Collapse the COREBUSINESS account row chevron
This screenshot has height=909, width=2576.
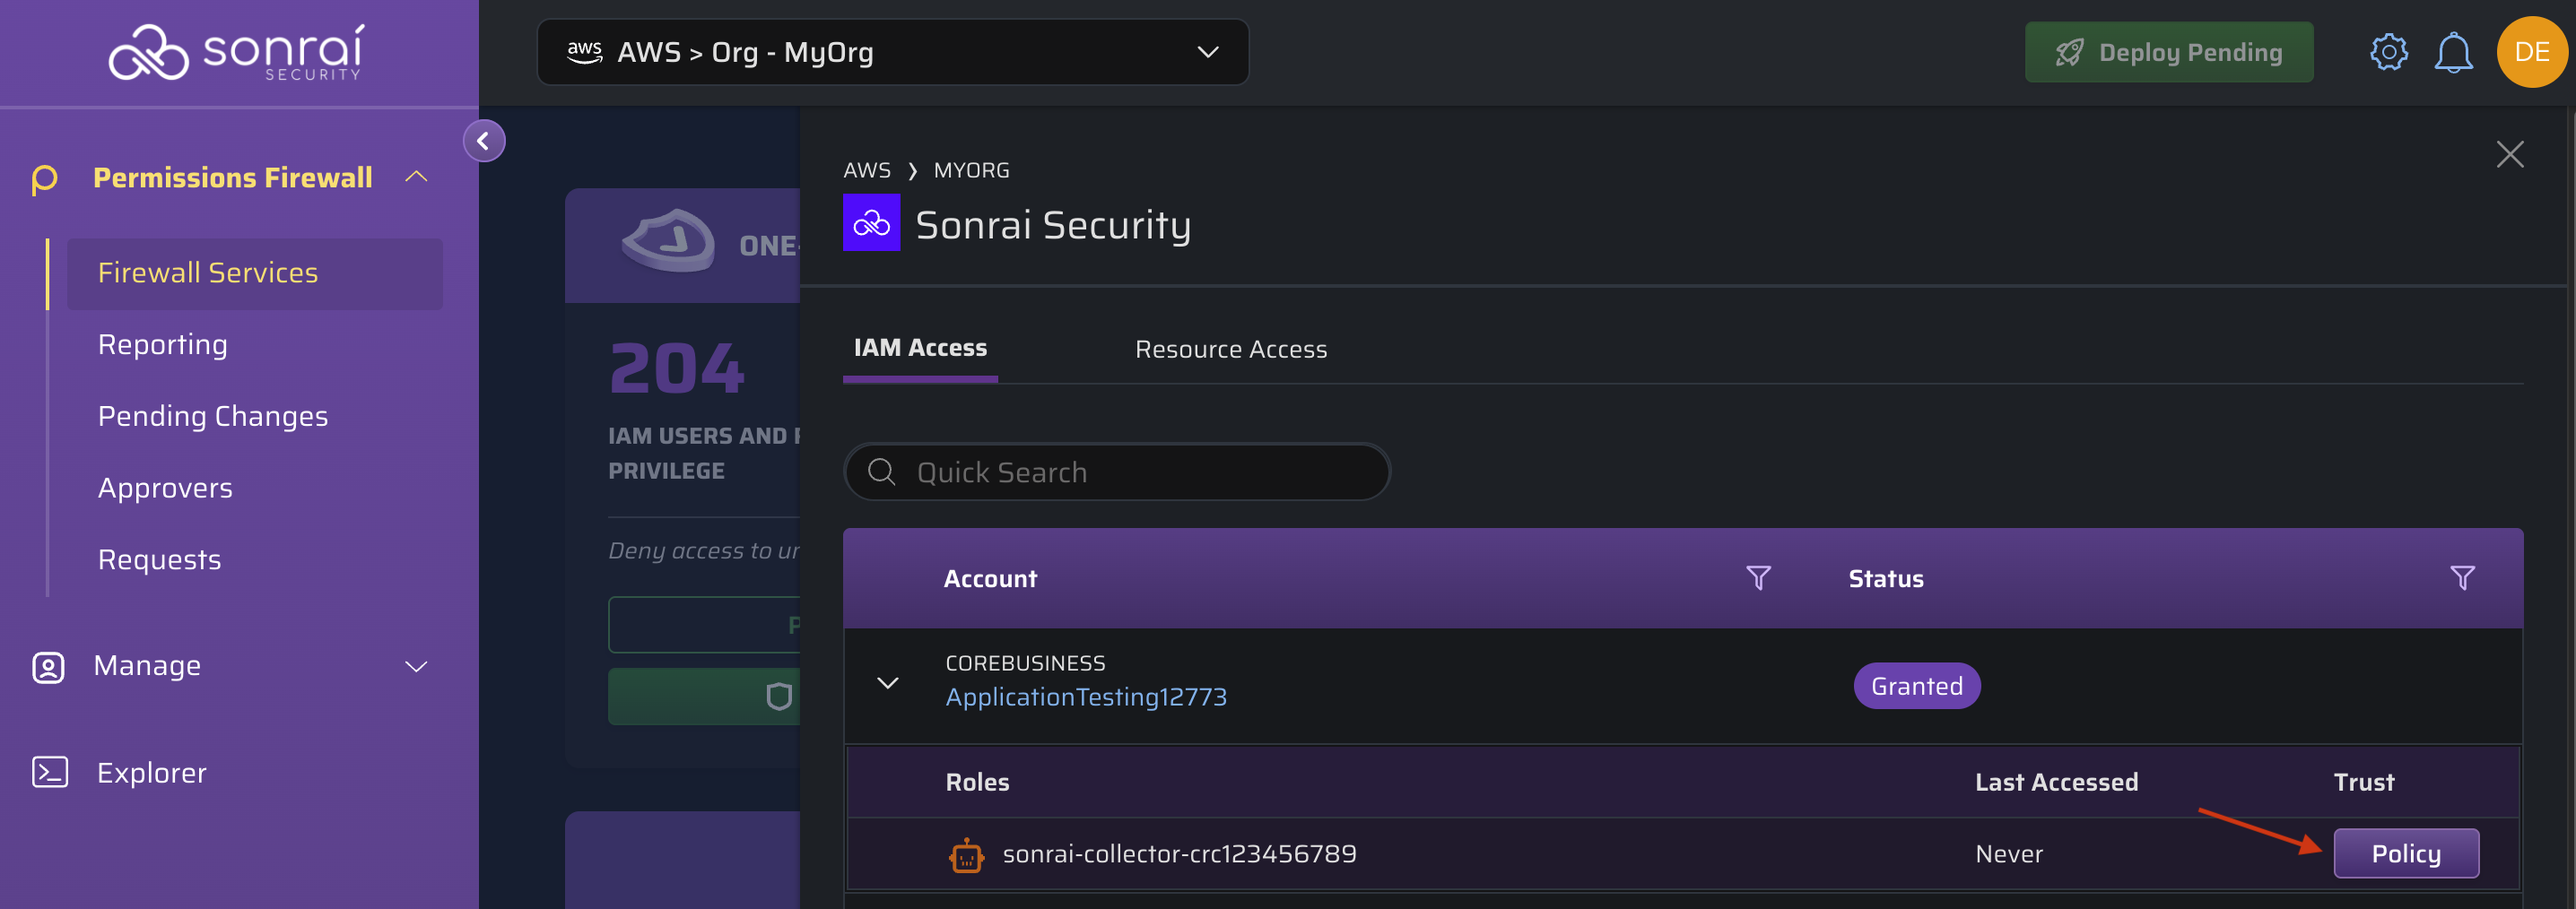pyautogui.click(x=887, y=683)
